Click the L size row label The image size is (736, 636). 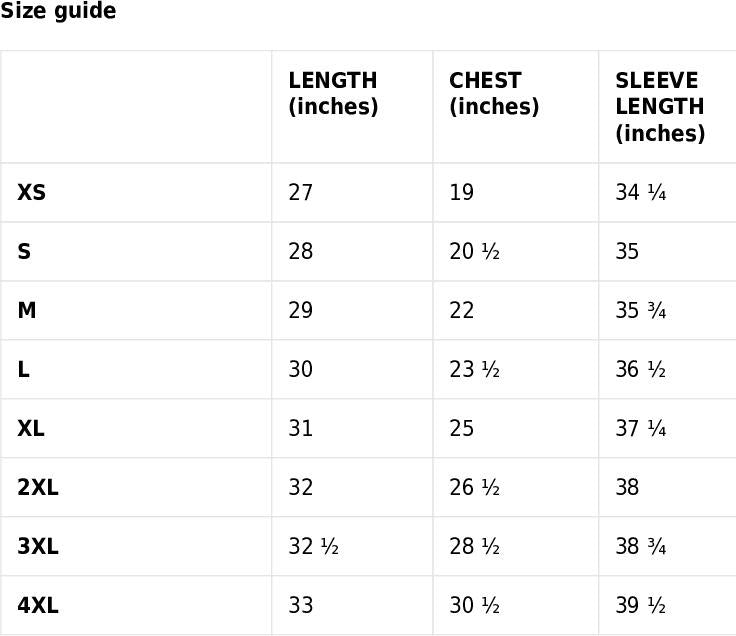click(x=23, y=369)
